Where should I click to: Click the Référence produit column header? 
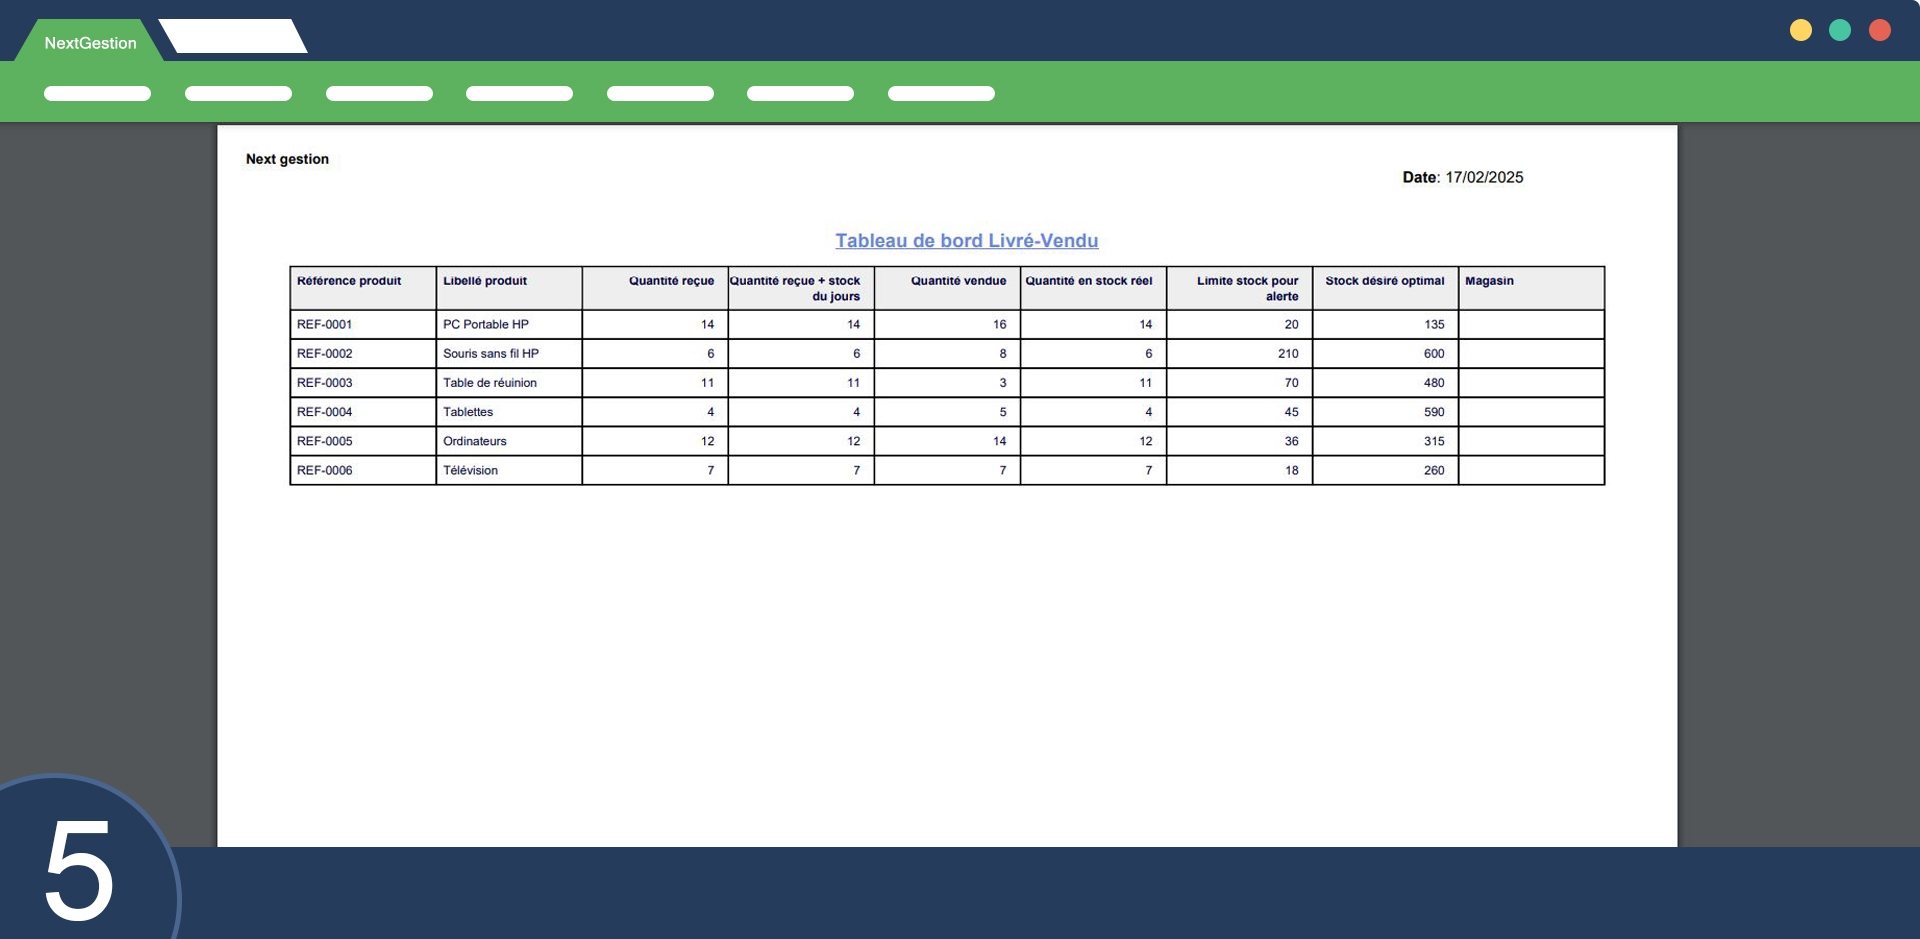tap(349, 281)
